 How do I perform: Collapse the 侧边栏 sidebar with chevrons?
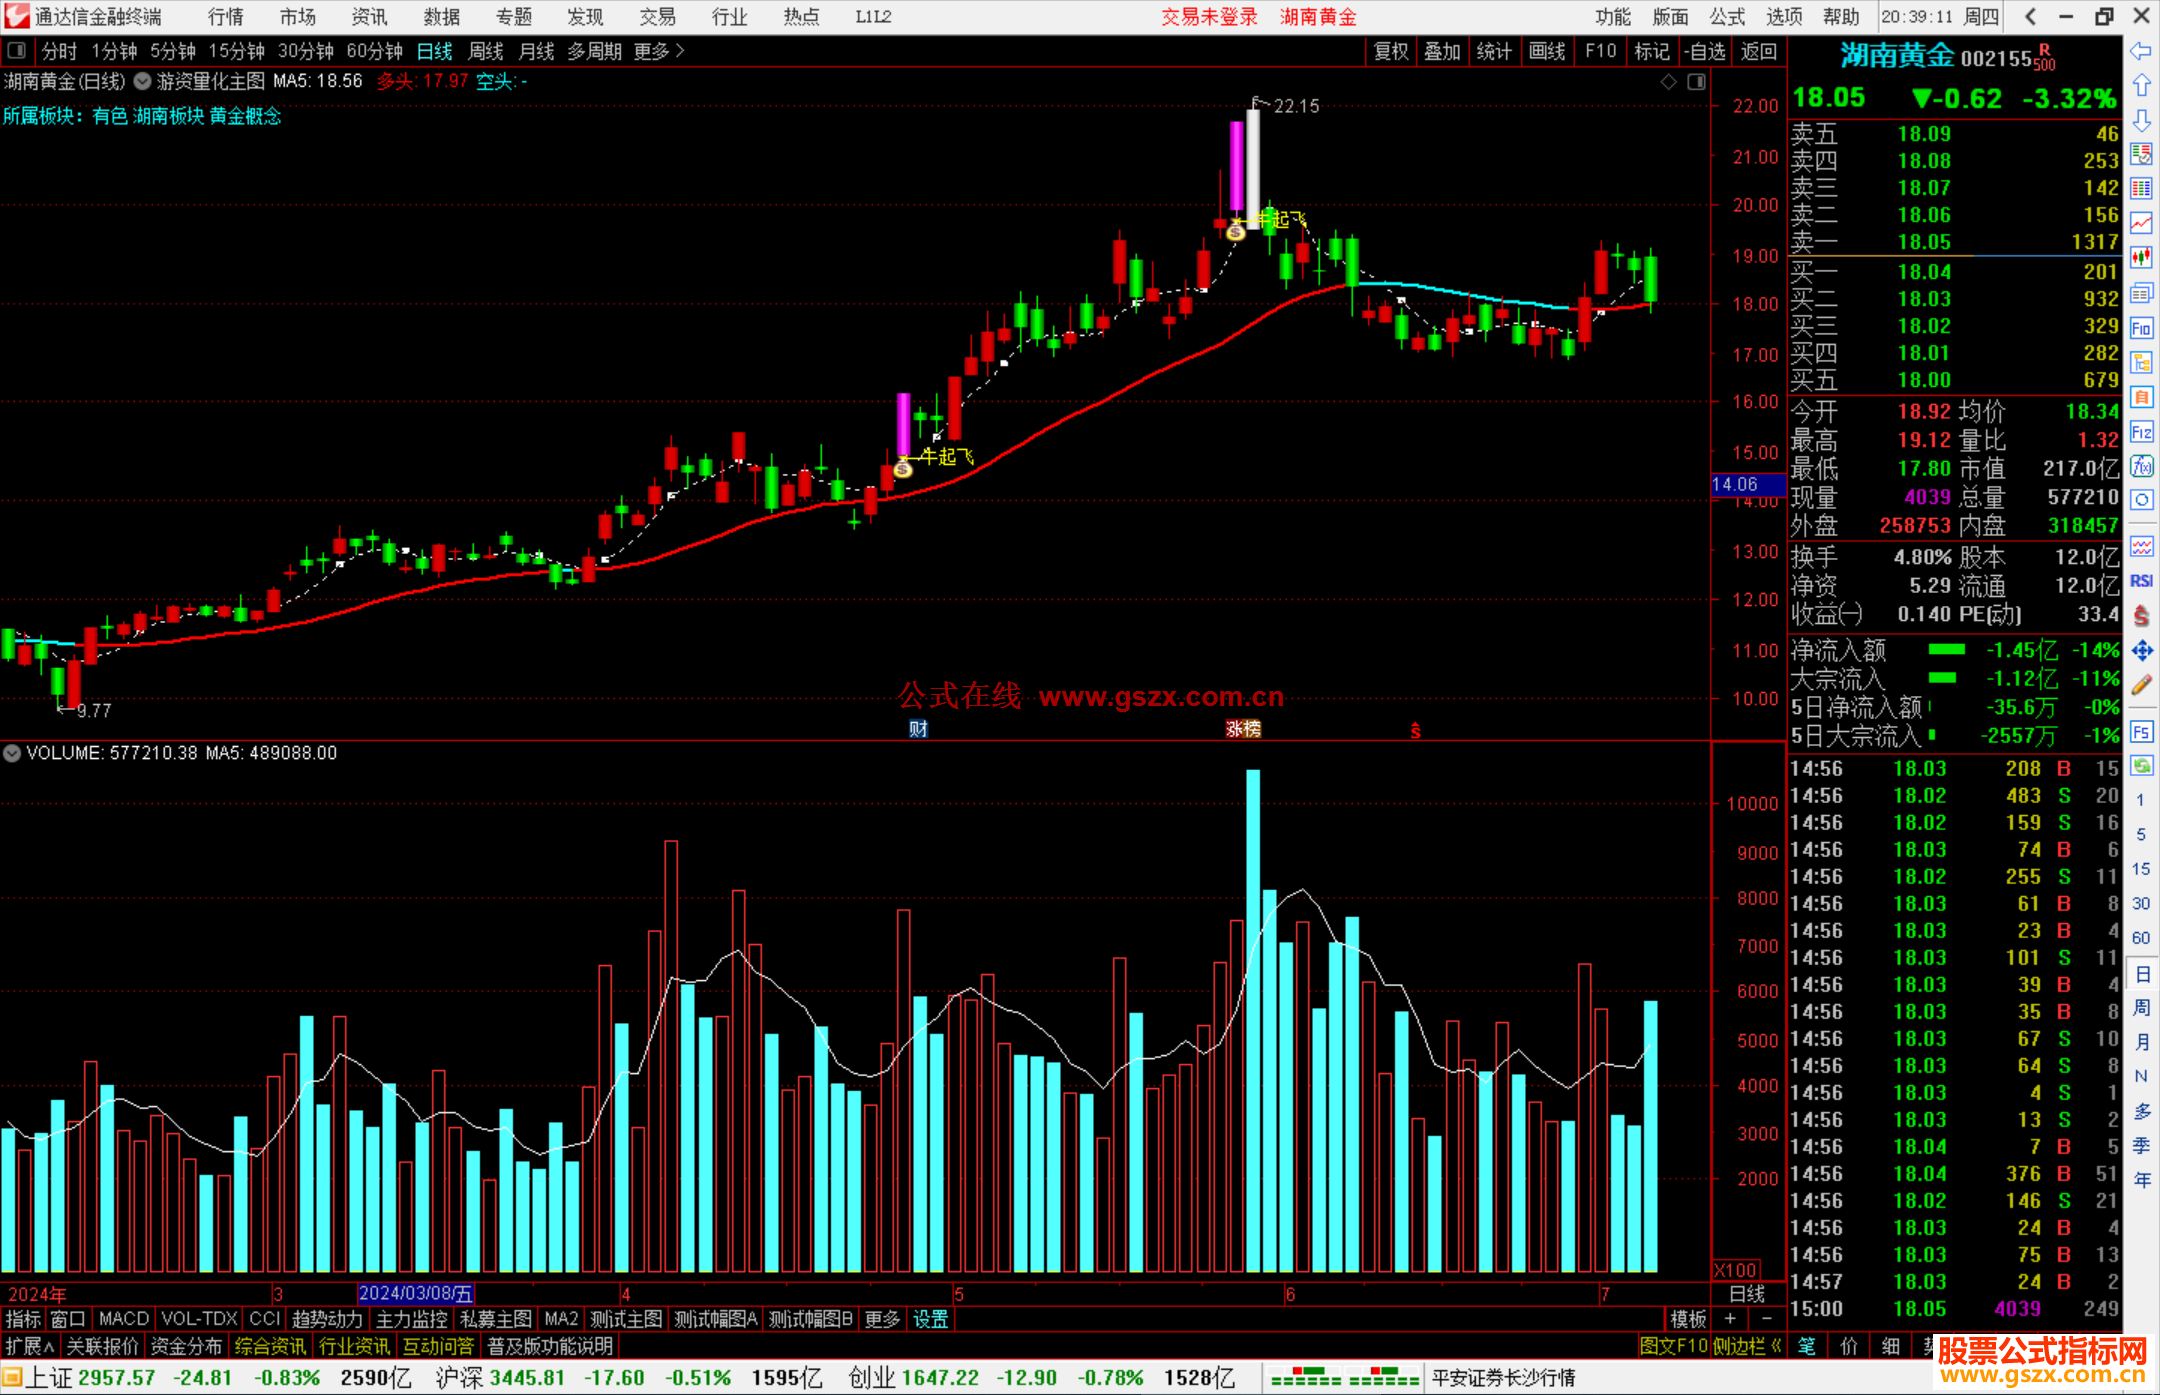click(1746, 1346)
